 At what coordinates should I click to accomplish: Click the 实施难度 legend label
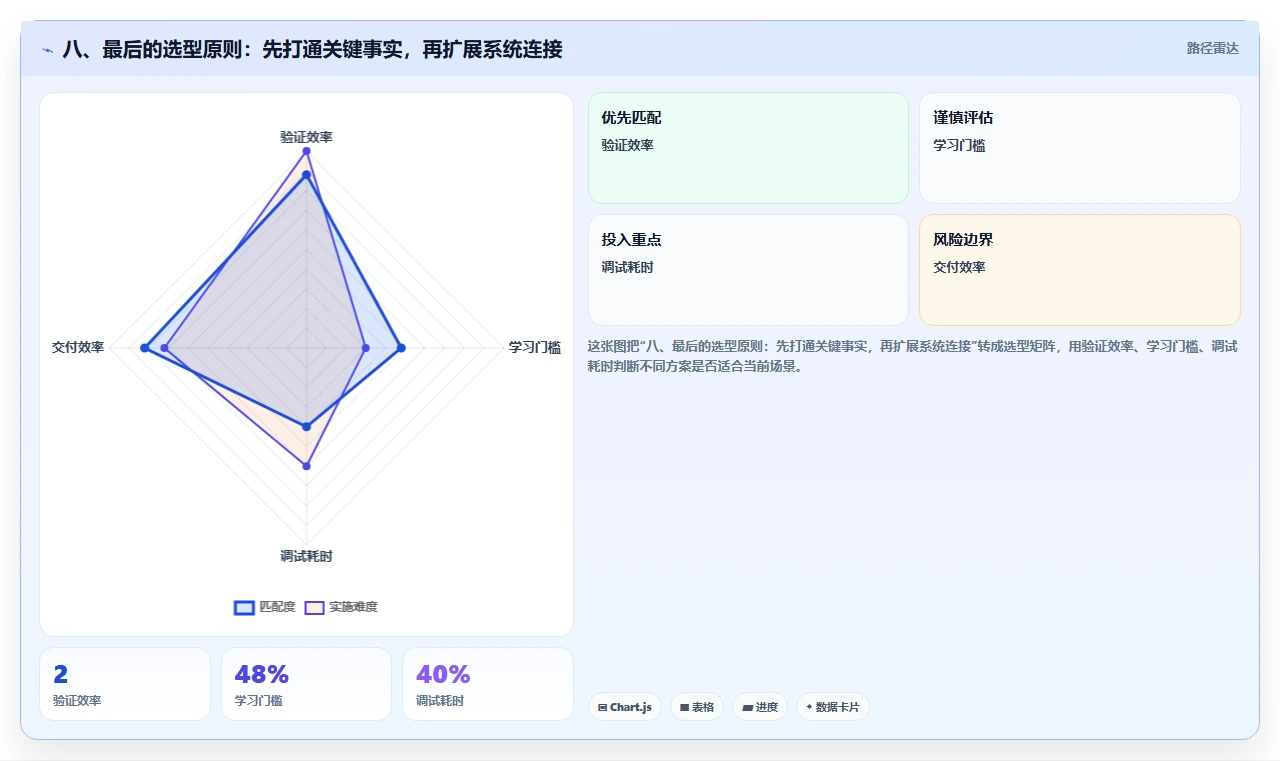(x=353, y=607)
